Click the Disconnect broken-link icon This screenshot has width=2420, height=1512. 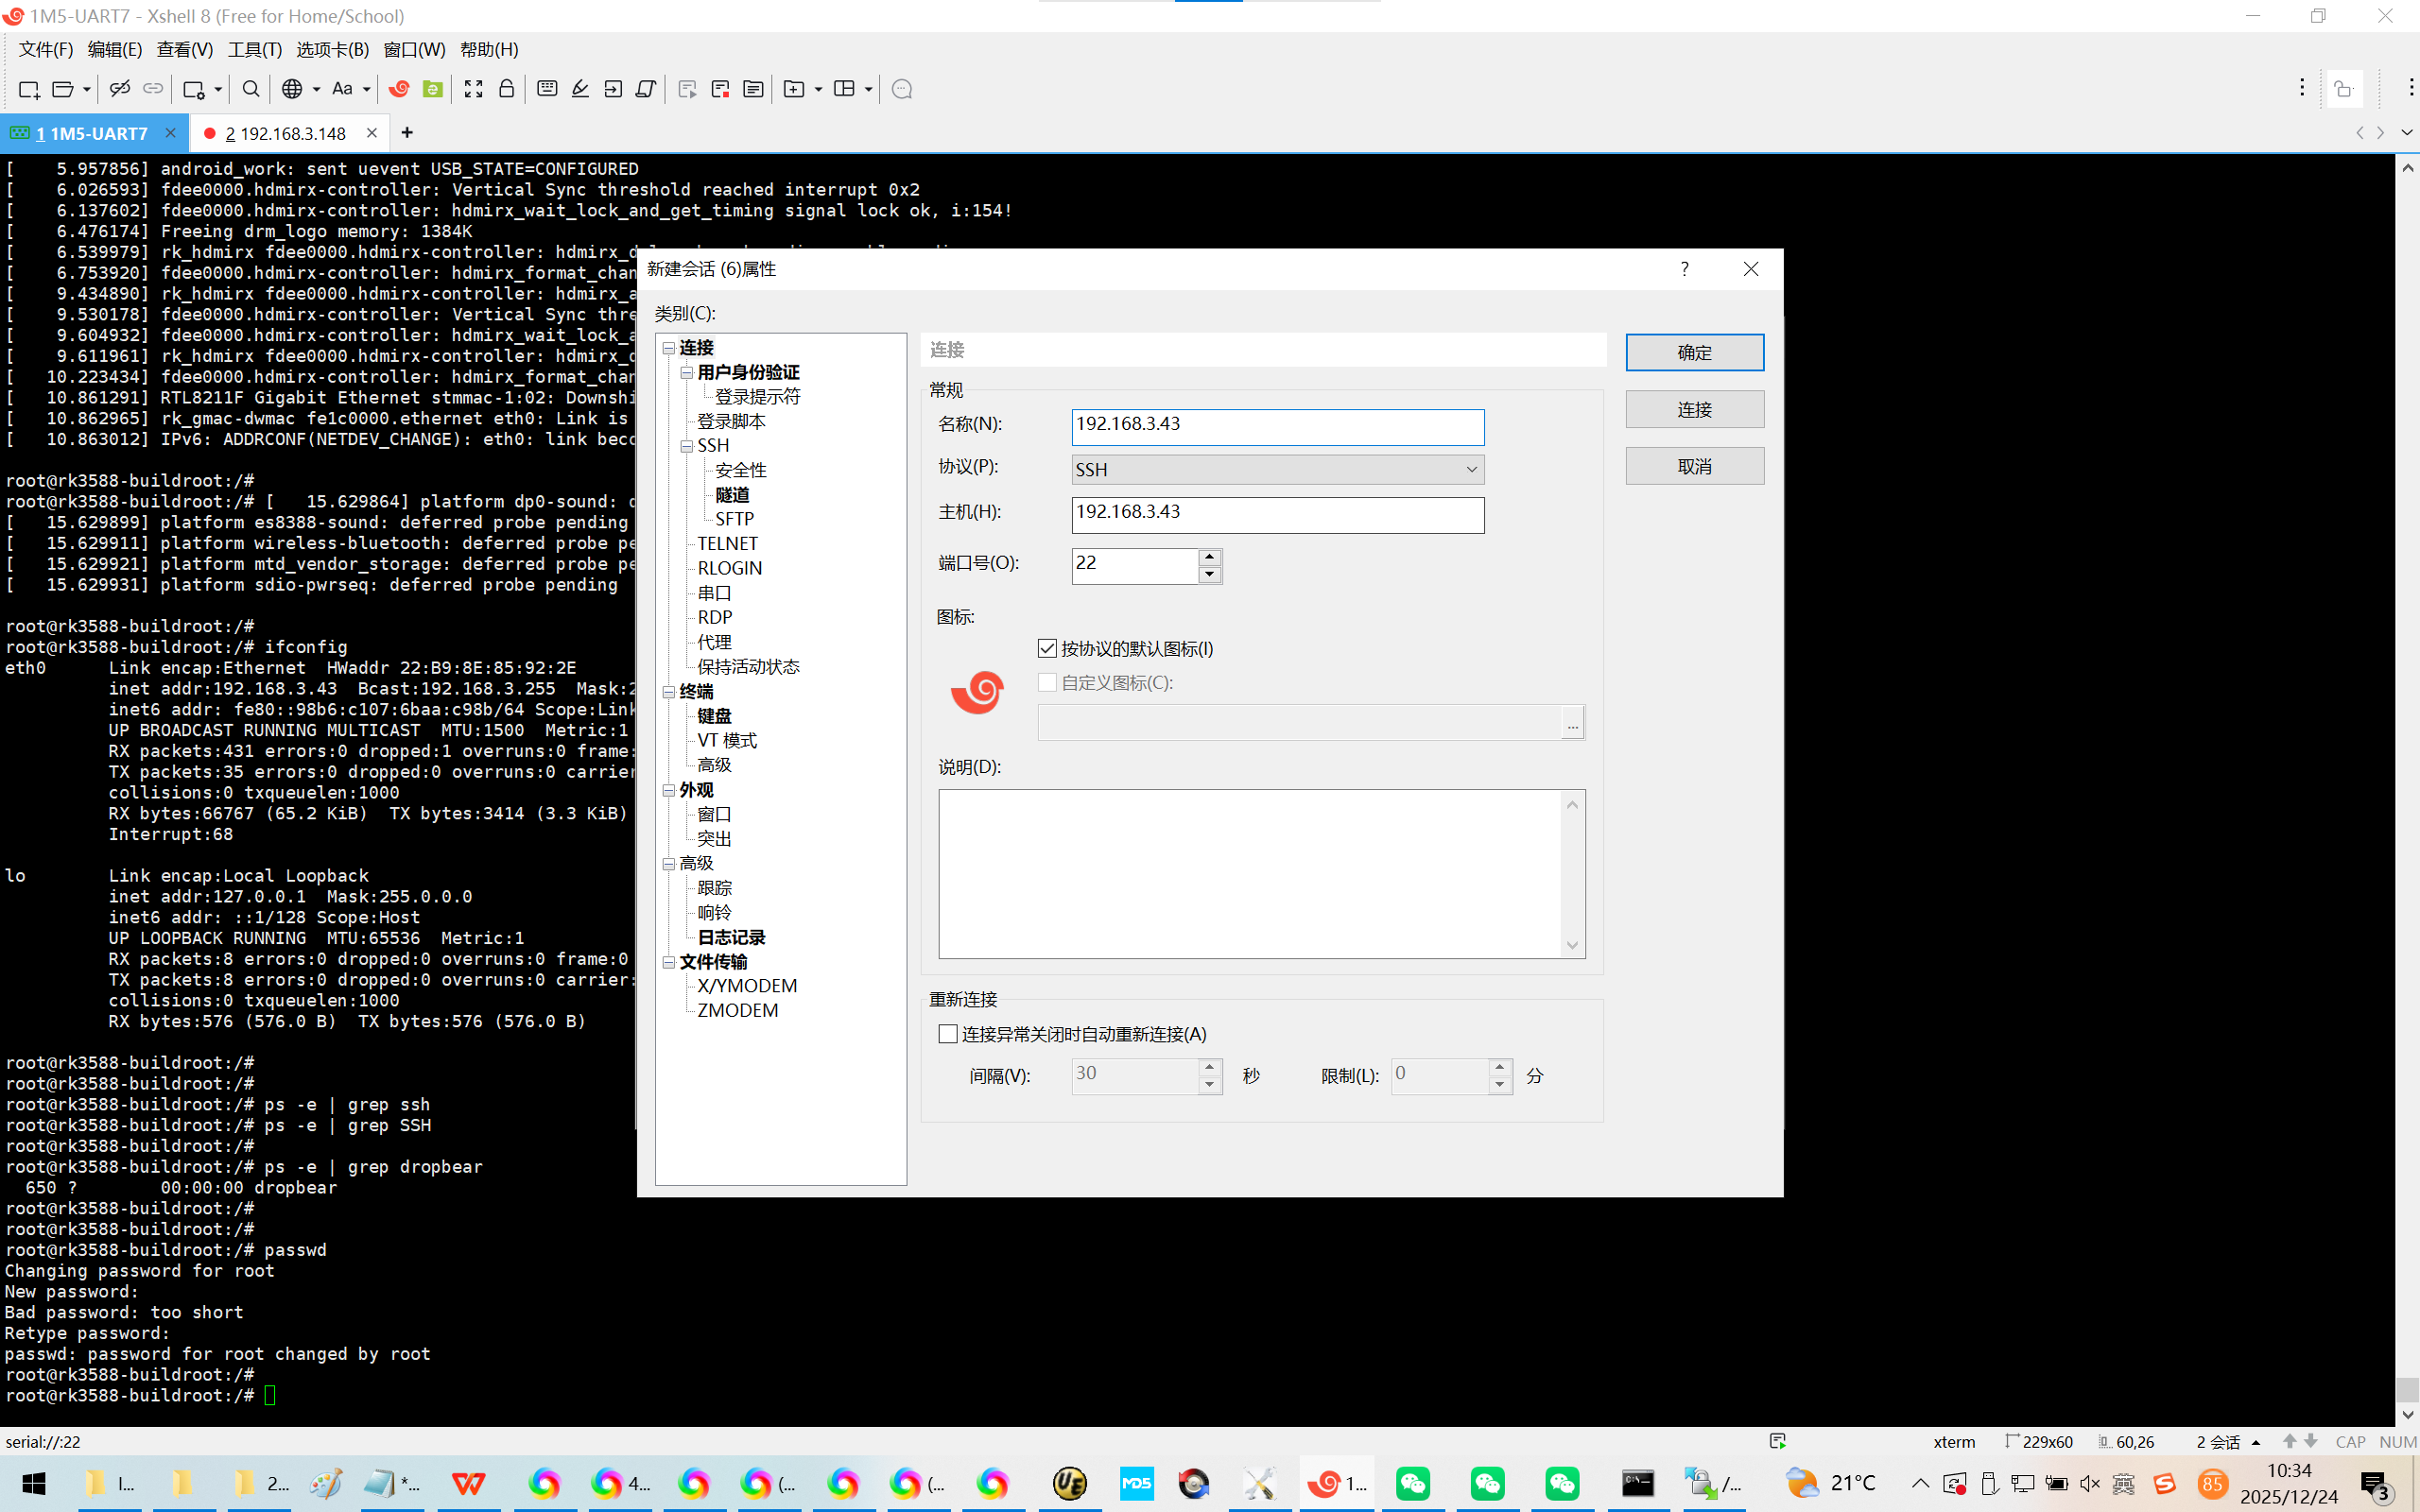click(x=120, y=89)
